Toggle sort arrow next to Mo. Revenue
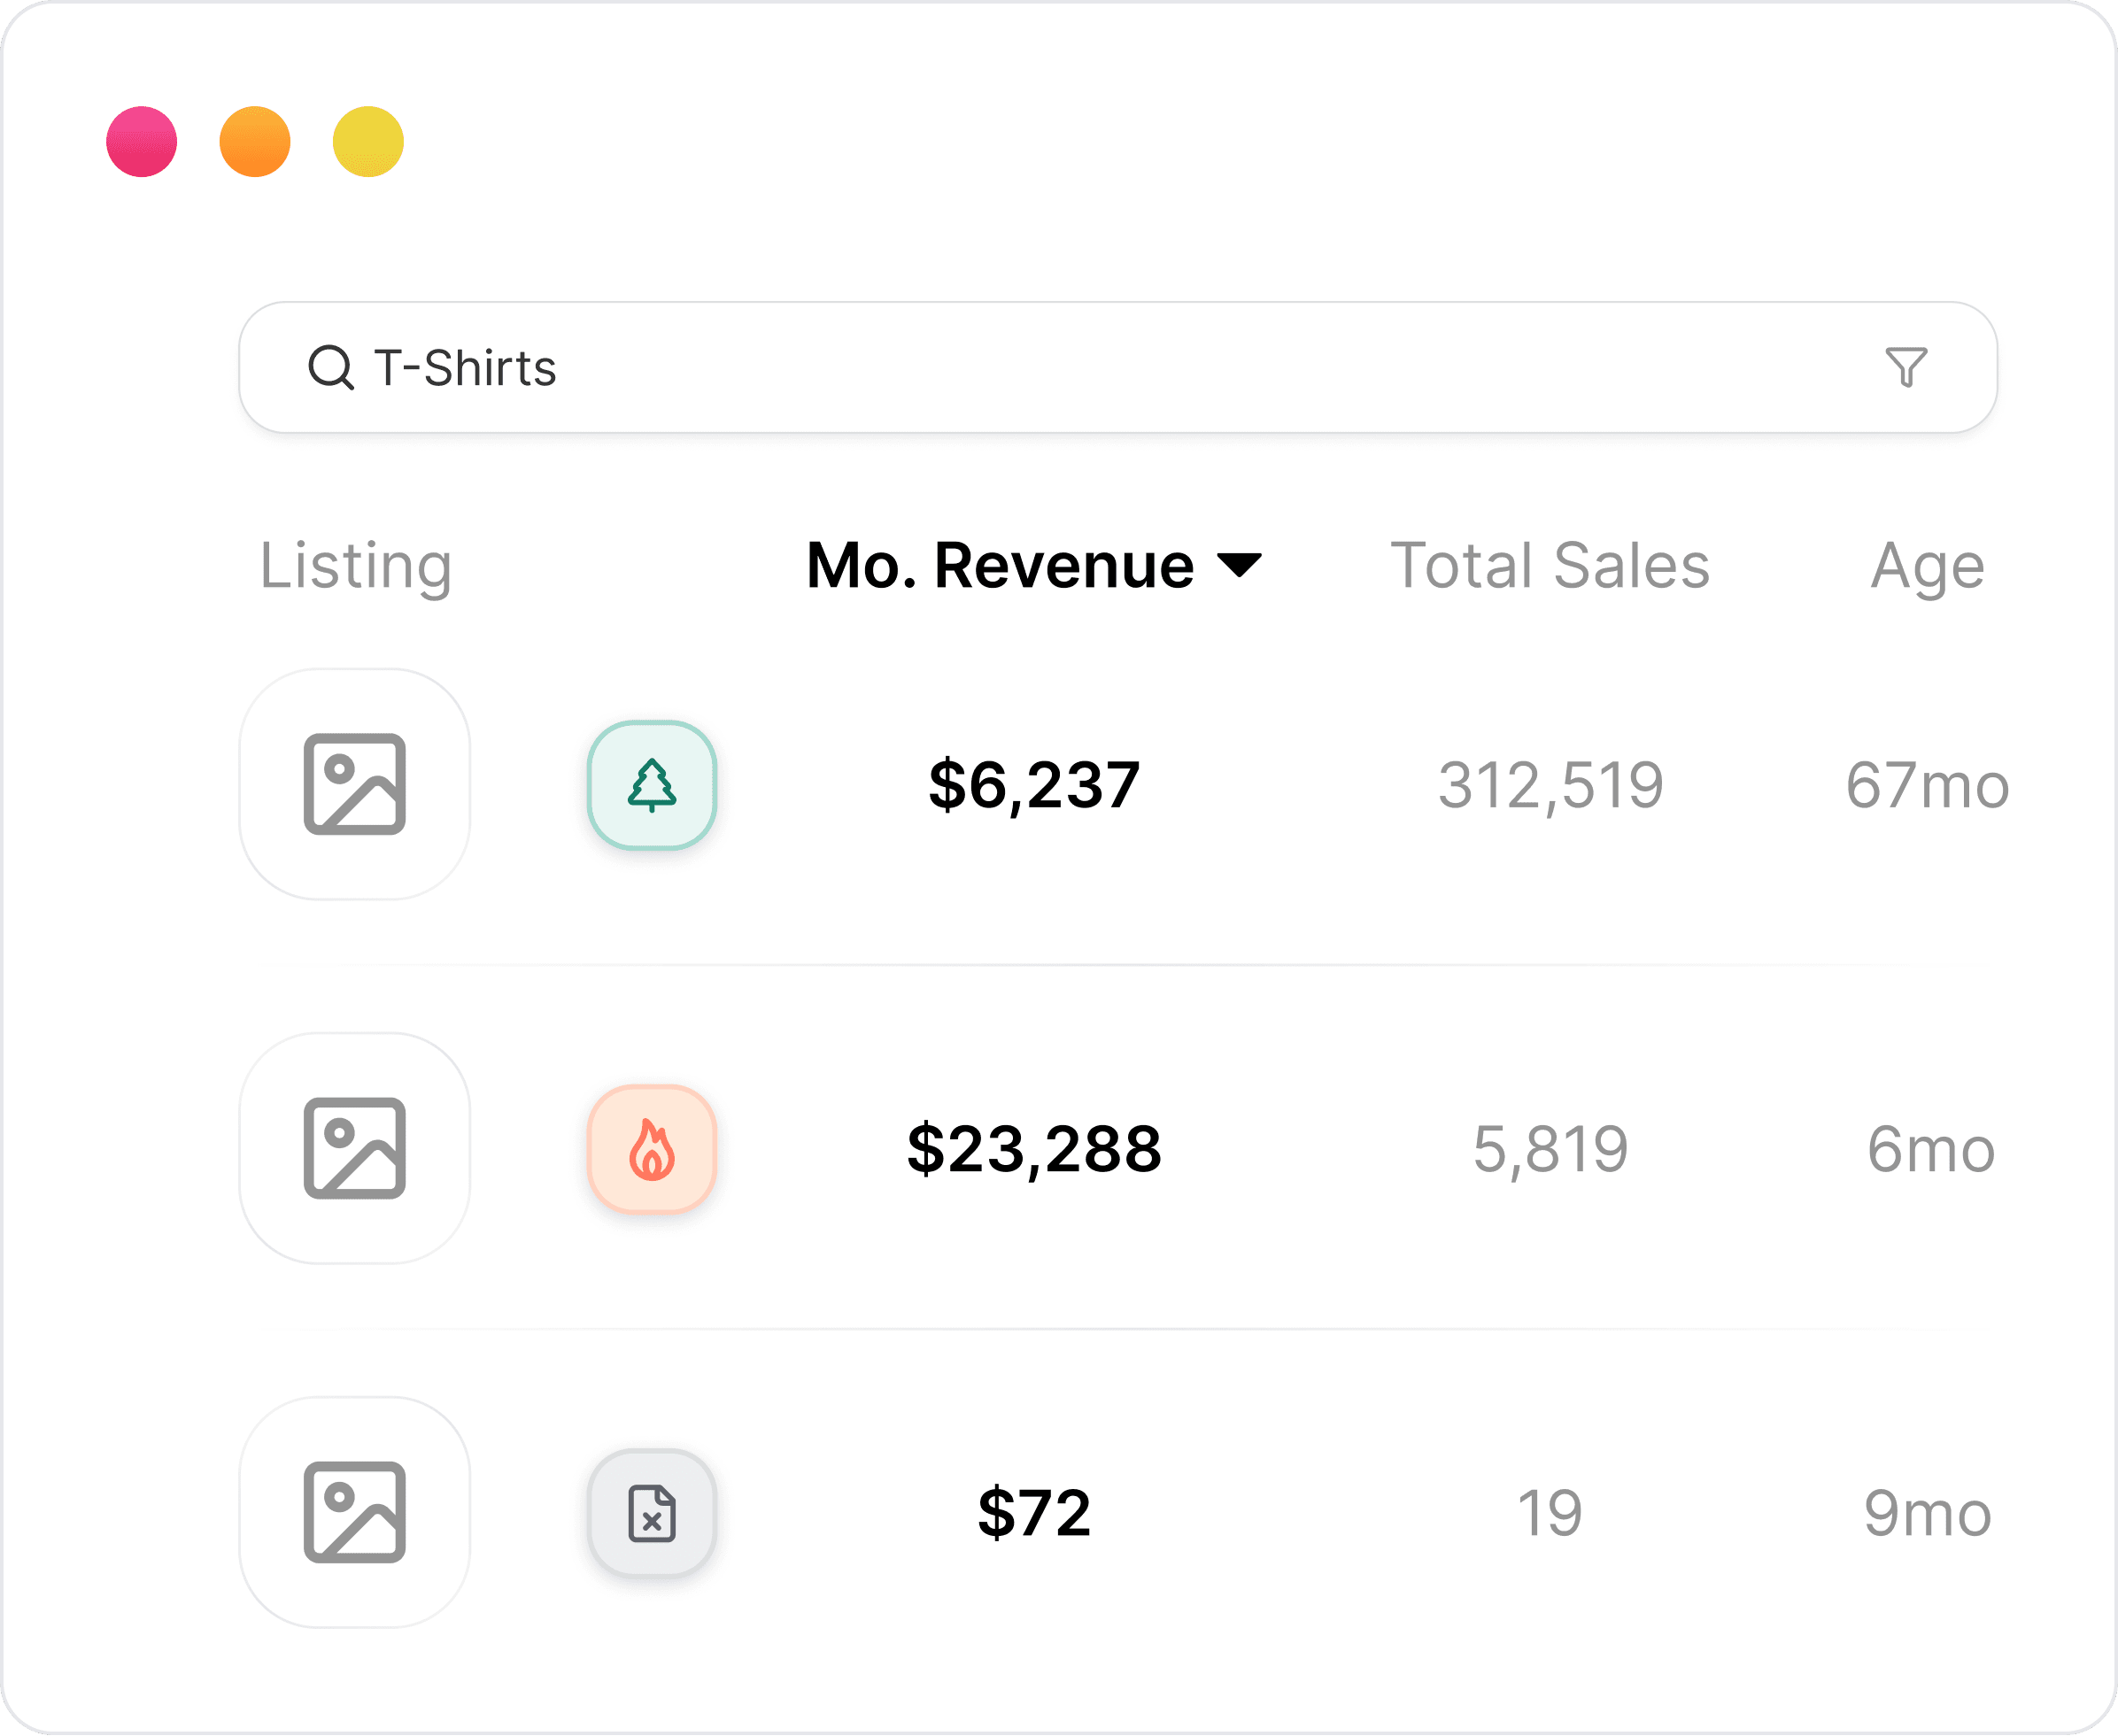Viewport: 2118px width, 1736px height. (x=1240, y=565)
